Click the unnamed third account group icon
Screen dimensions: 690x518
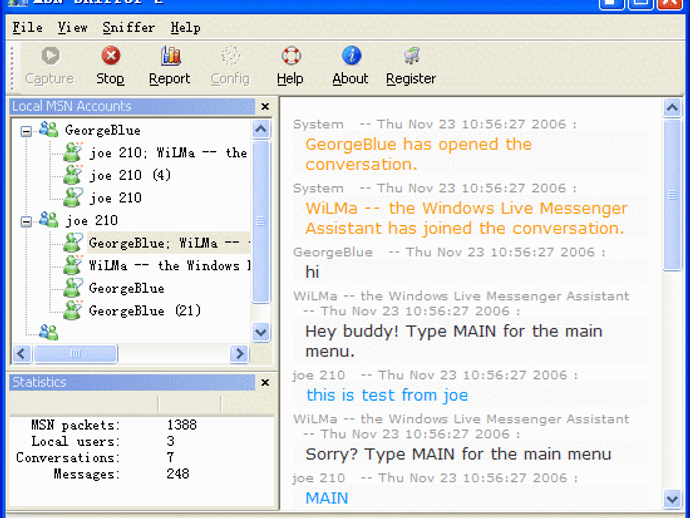[48, 332]
